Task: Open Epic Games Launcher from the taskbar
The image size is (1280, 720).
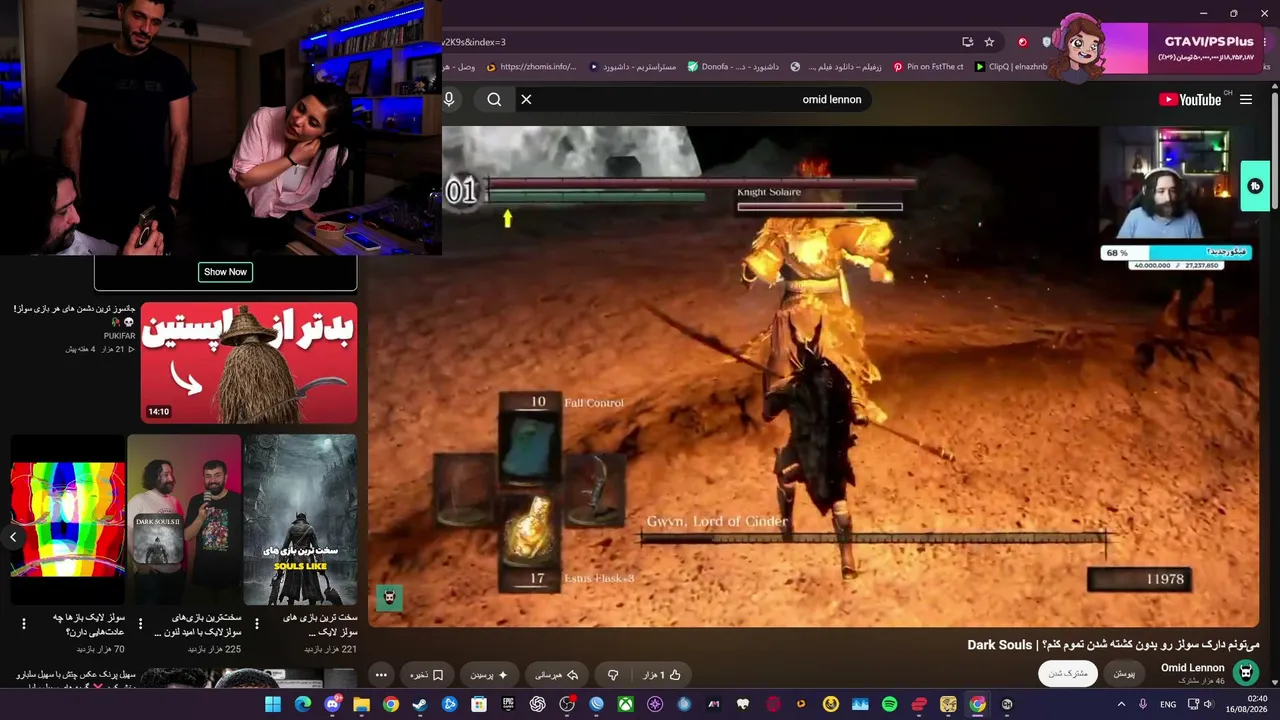Action: click(508, 705)
